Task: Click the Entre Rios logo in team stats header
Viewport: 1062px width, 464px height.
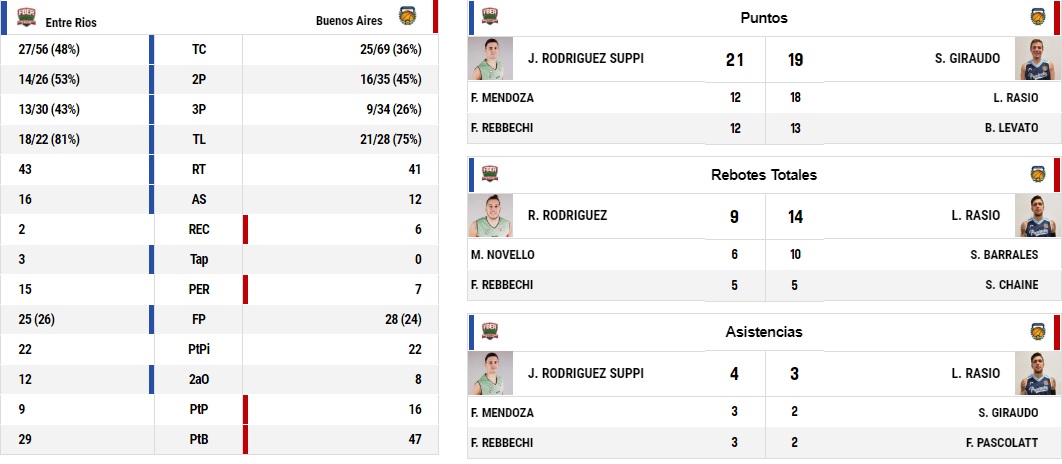Action: click(x=27, y=16)
